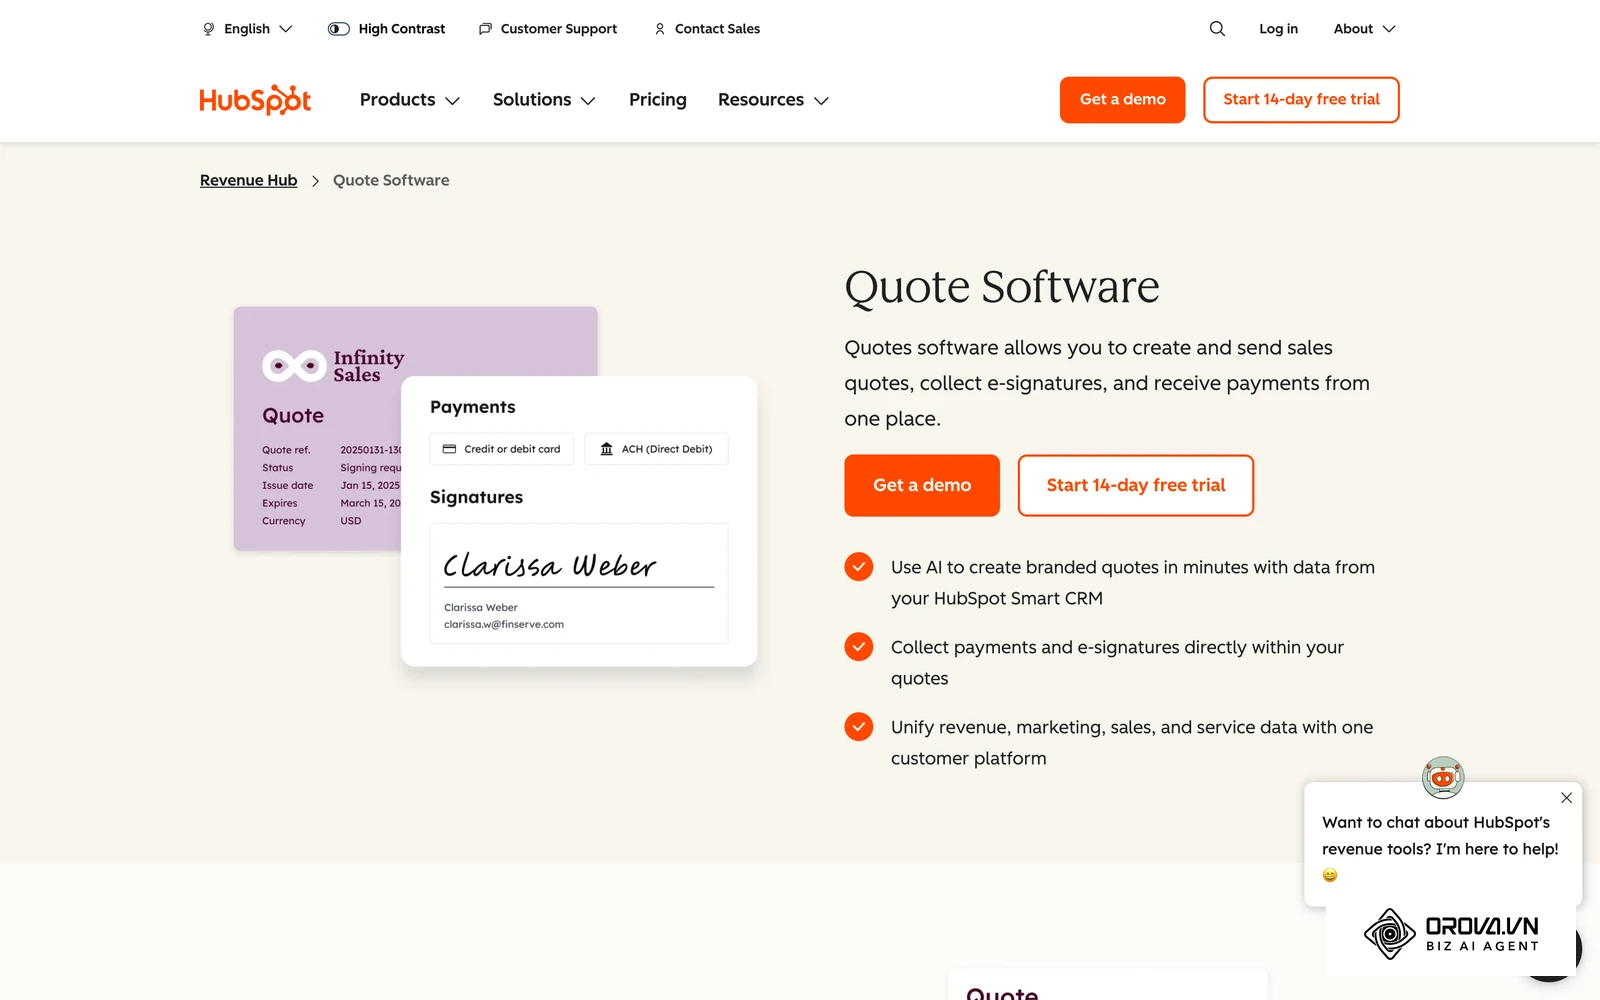The height and width of the screenshot is (1000, 1600).
Task: Expand the Solutions menu
Action: click(x=544, y=100)
